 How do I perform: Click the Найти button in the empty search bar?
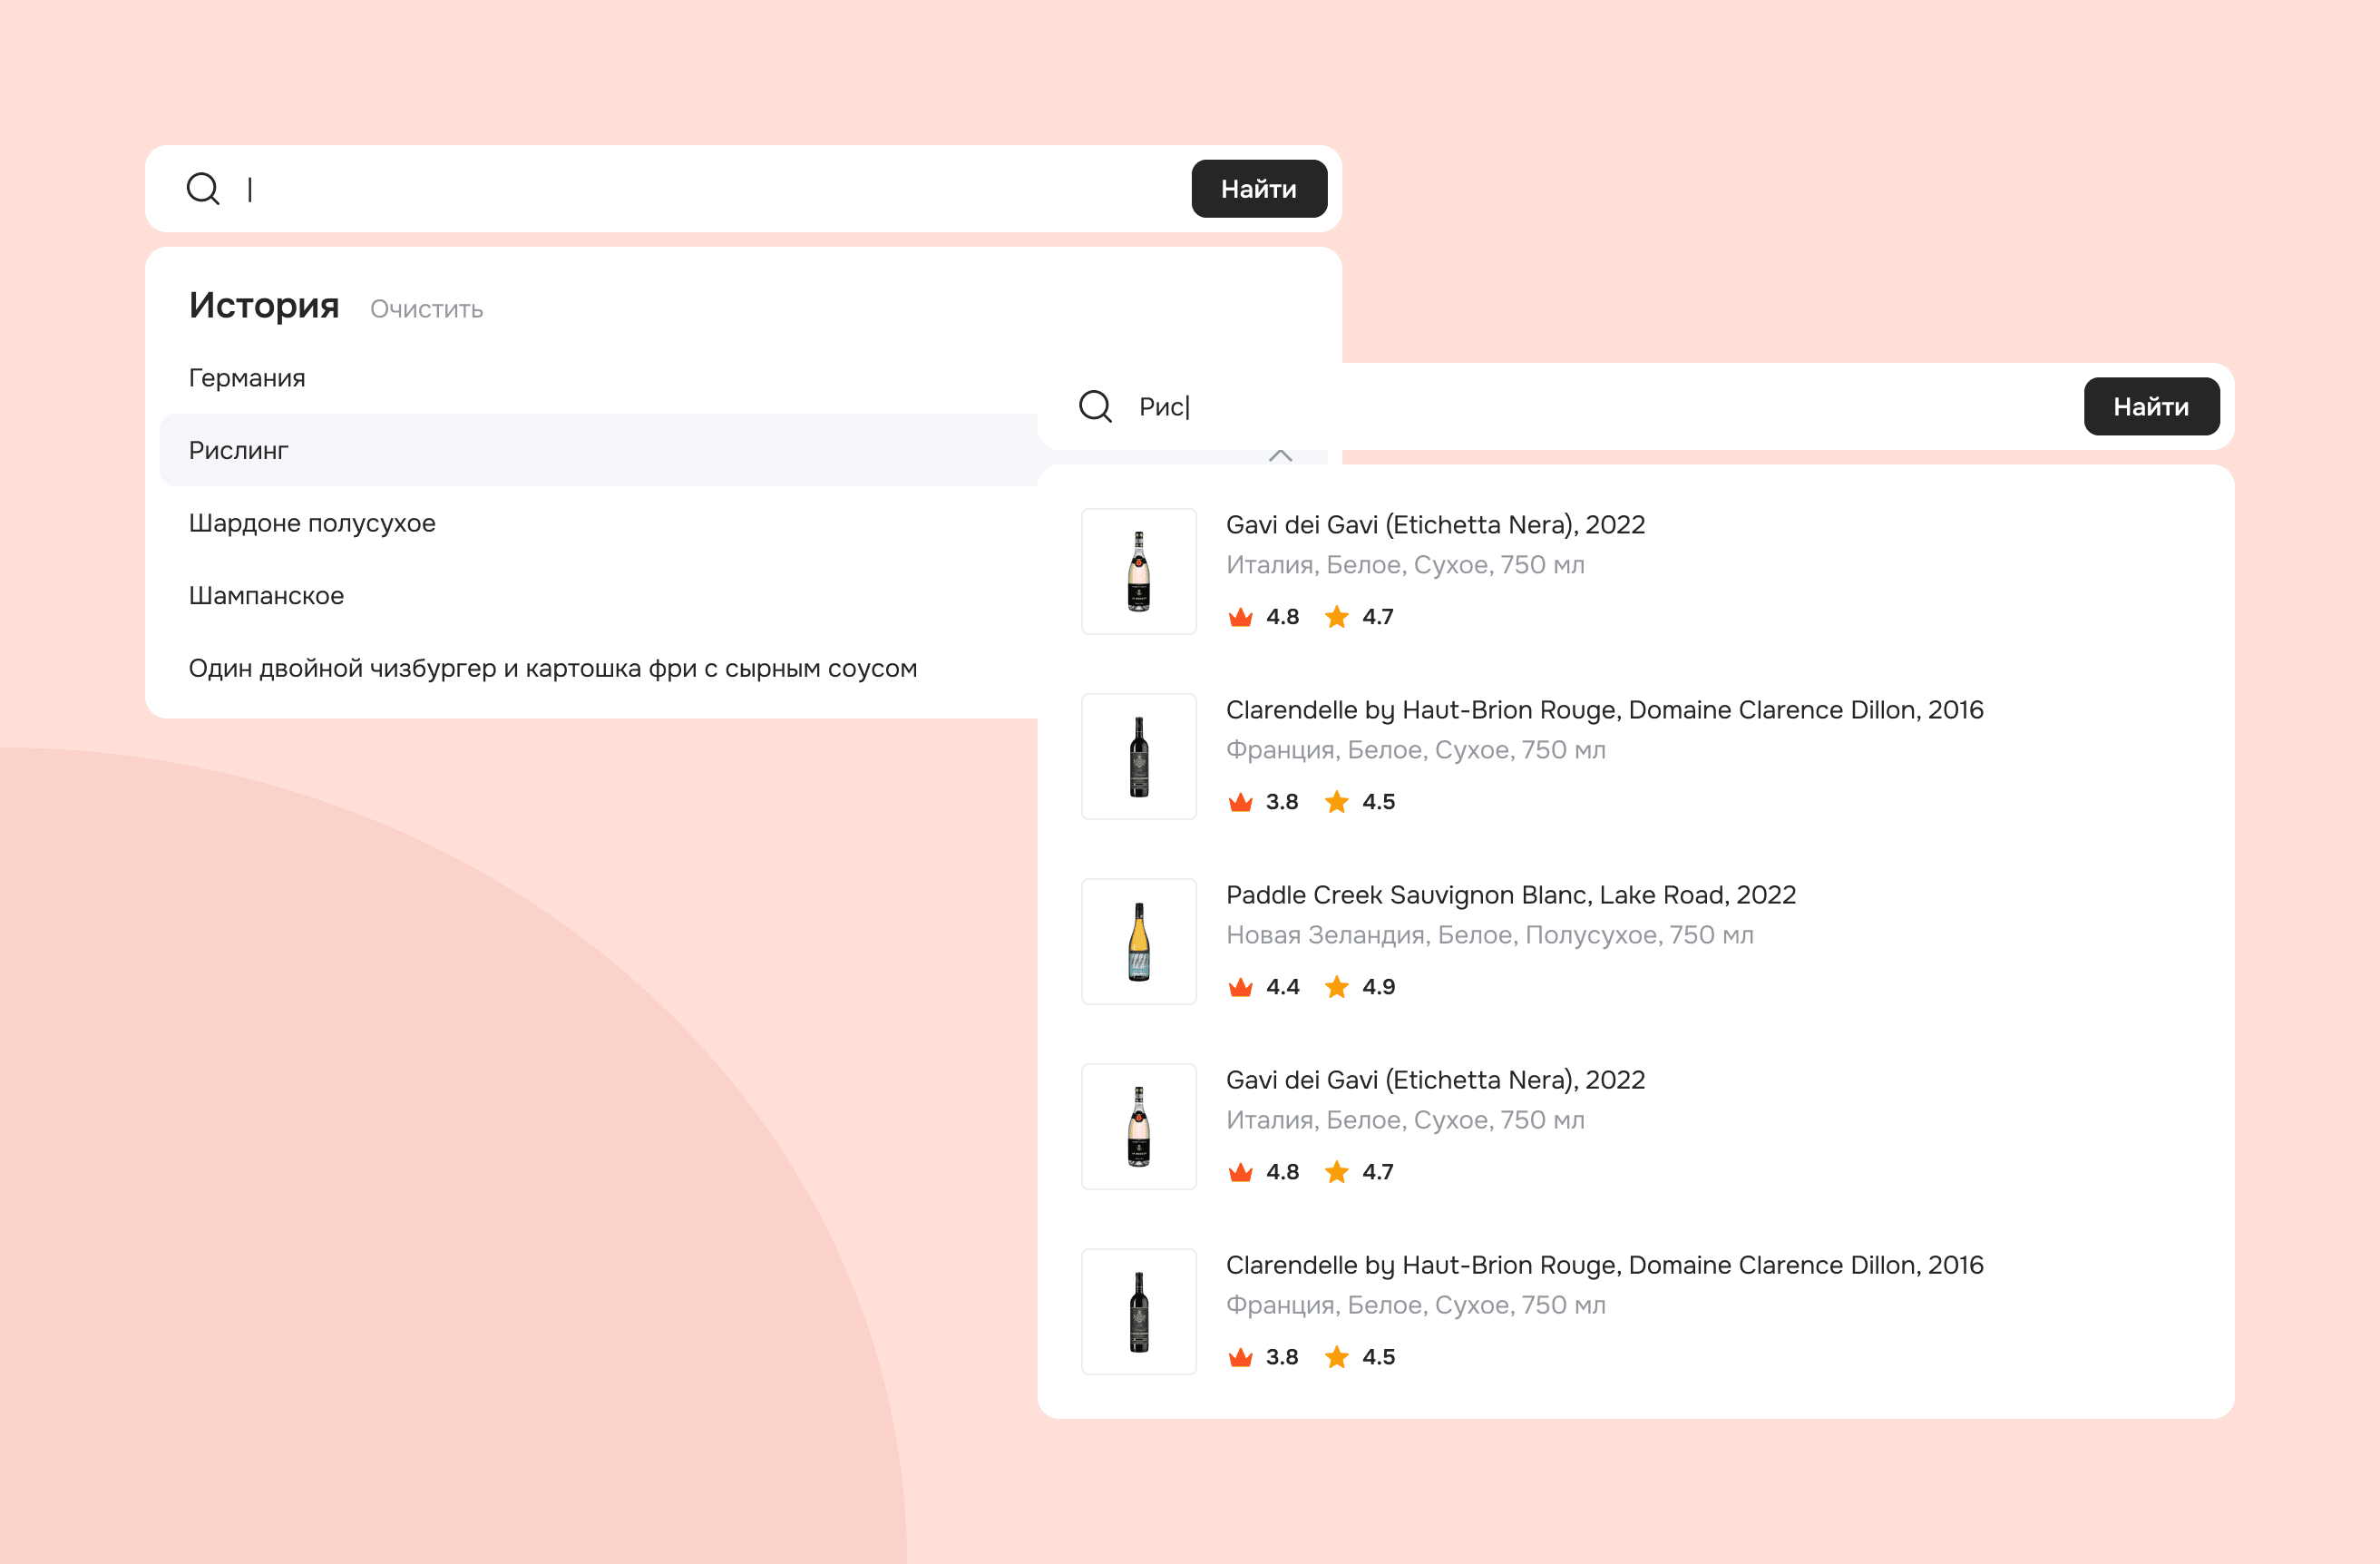point(1259,188)
